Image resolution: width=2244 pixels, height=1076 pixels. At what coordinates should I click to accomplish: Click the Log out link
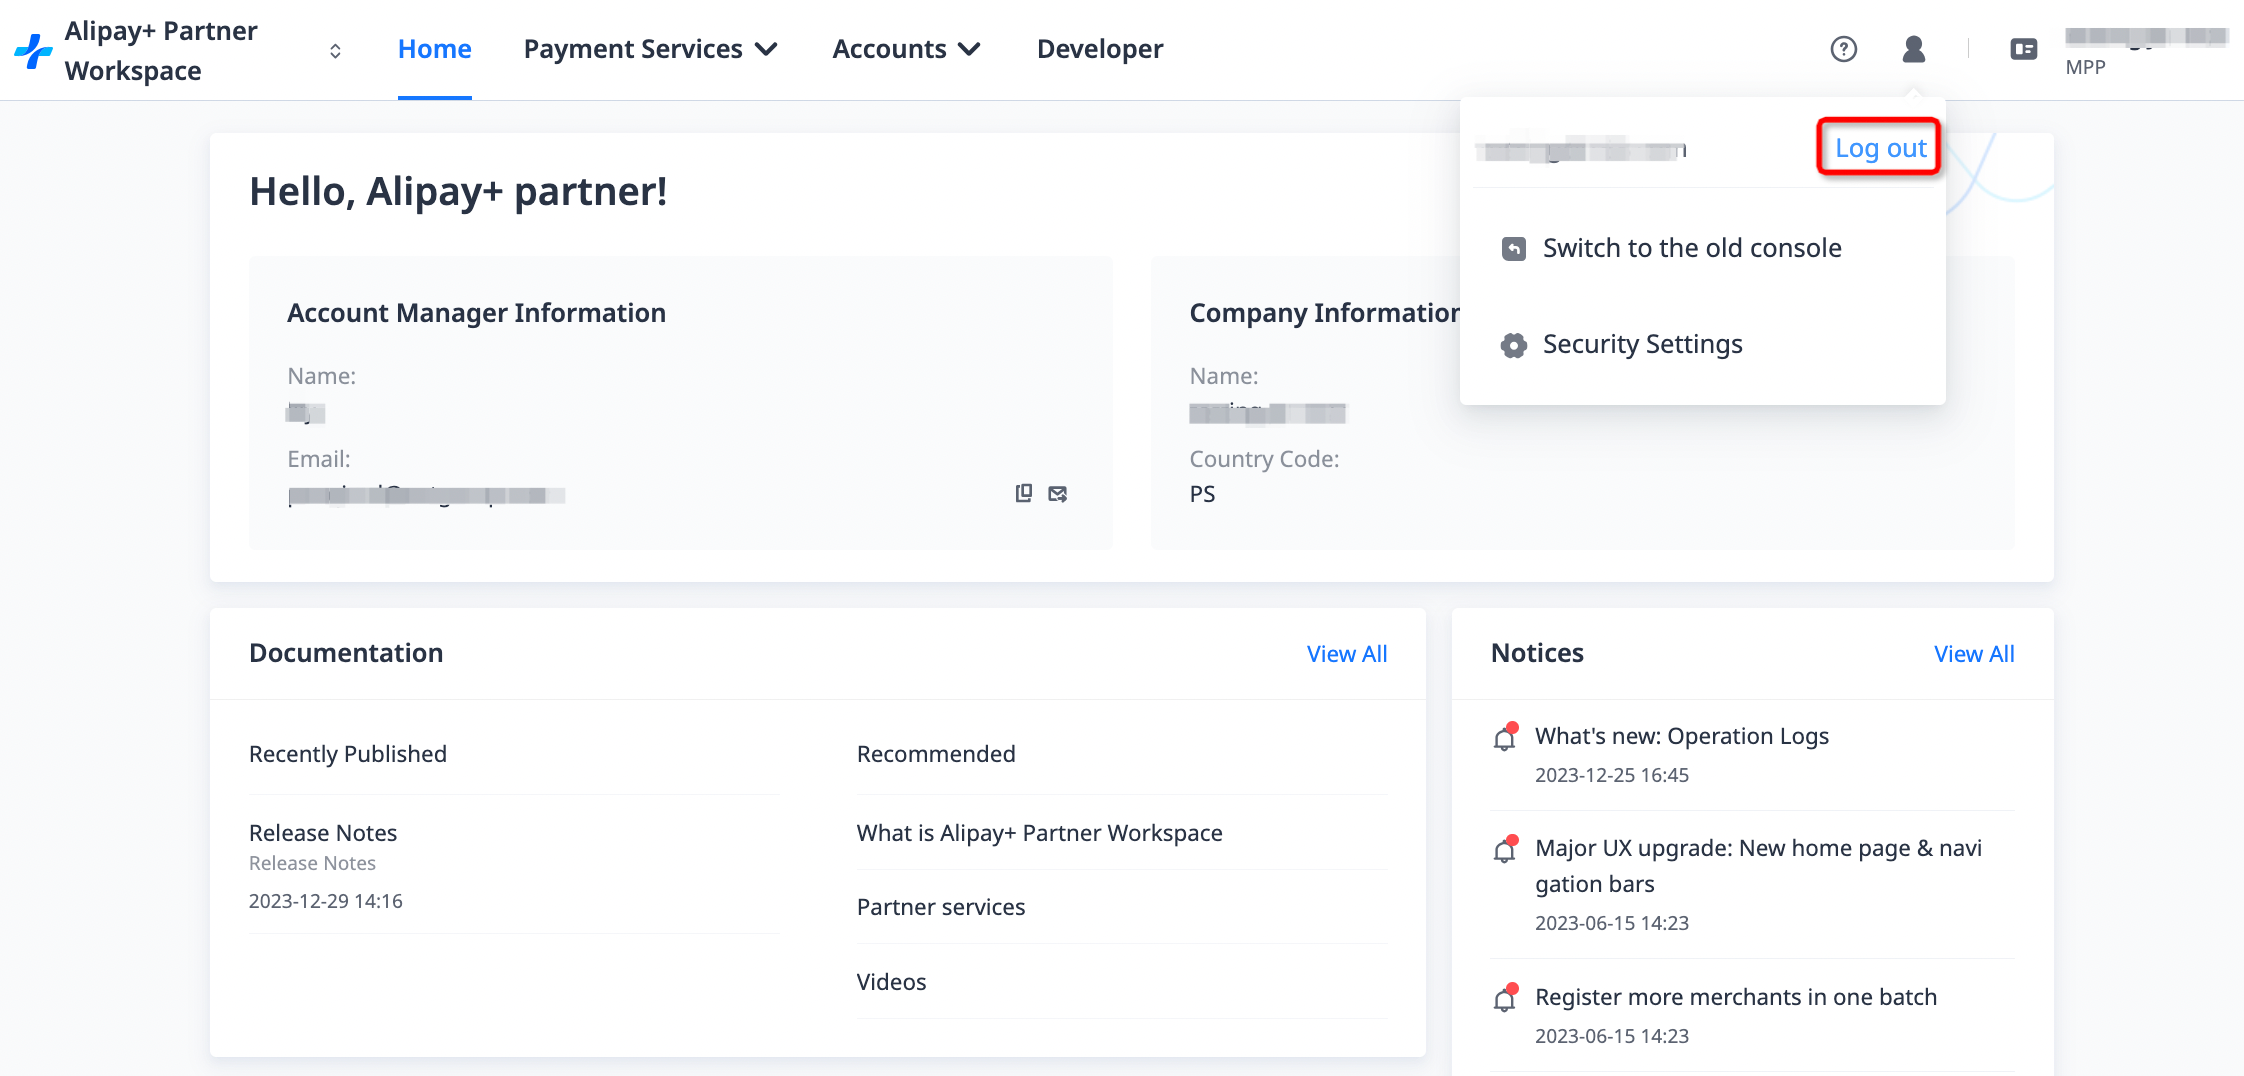click(x=1879, y=148)
